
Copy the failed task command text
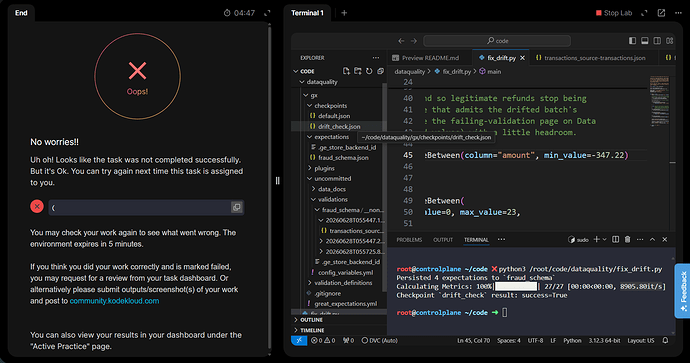(x=236, y=207)
